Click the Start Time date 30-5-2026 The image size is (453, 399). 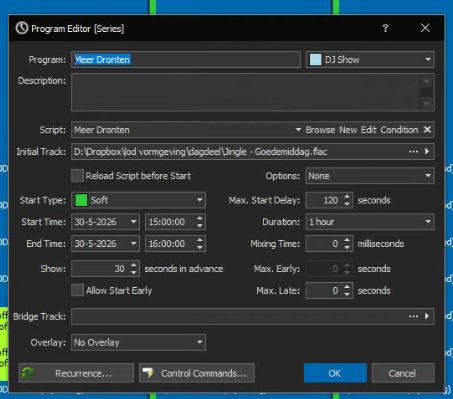(95, 222)
